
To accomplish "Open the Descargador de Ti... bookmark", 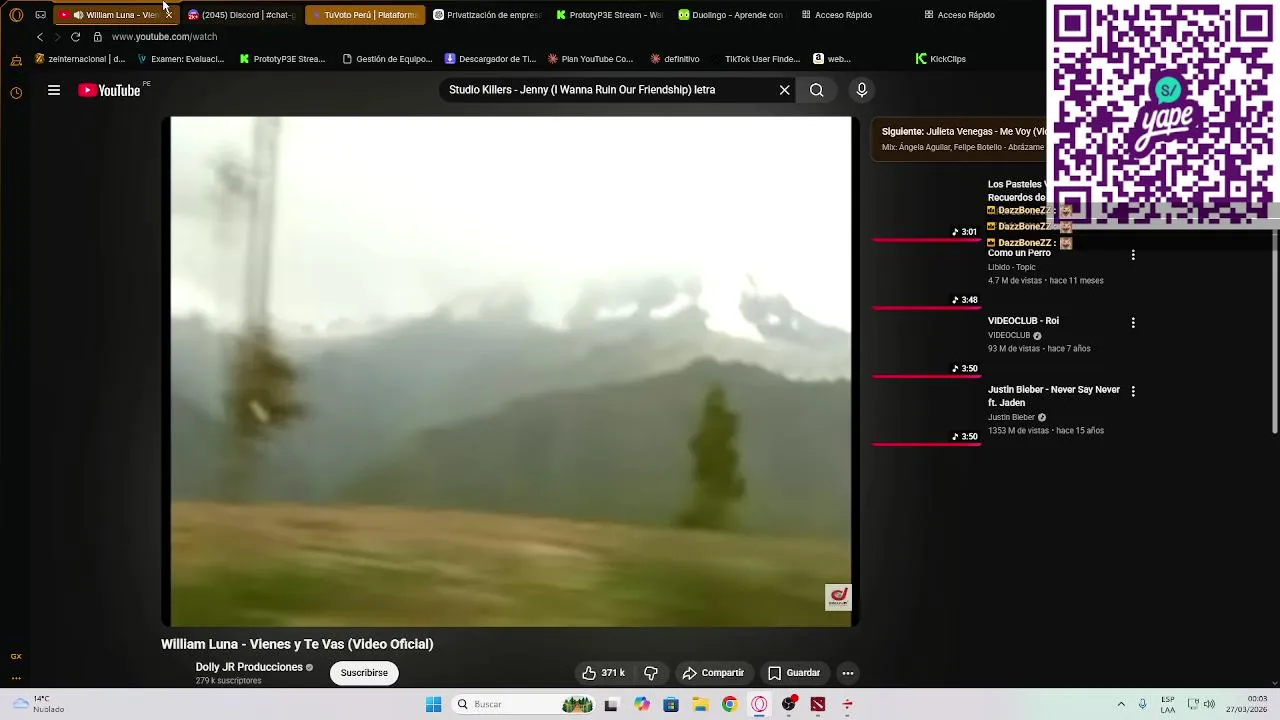I will click(490, 59).
